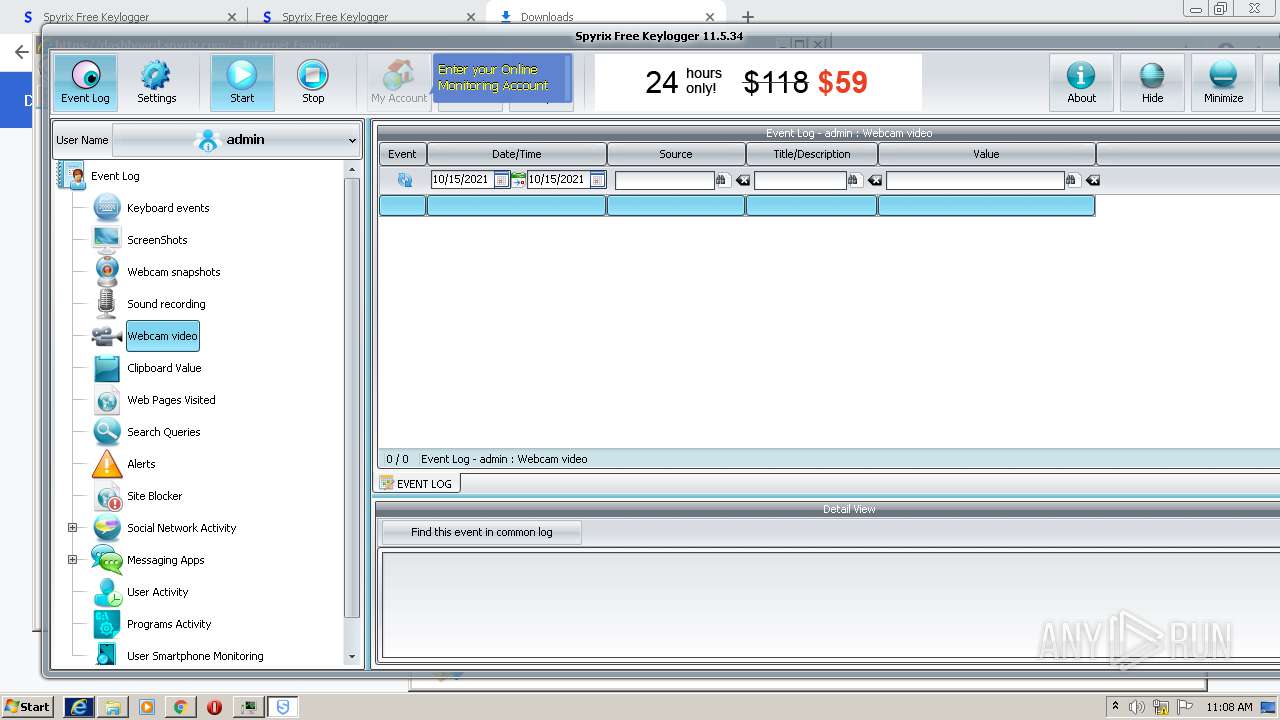Search using Source filter binoculars icon
Screen dimensions: 1280x720
click(x=722, y=180)
